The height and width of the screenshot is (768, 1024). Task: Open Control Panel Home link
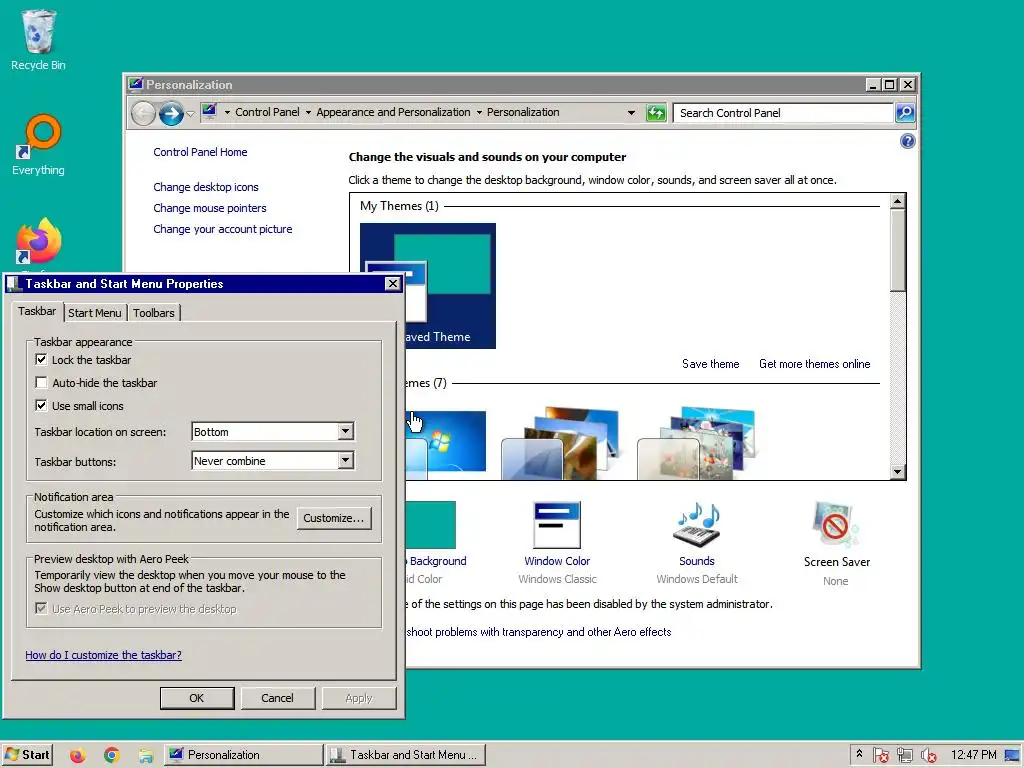pos(200,152)
